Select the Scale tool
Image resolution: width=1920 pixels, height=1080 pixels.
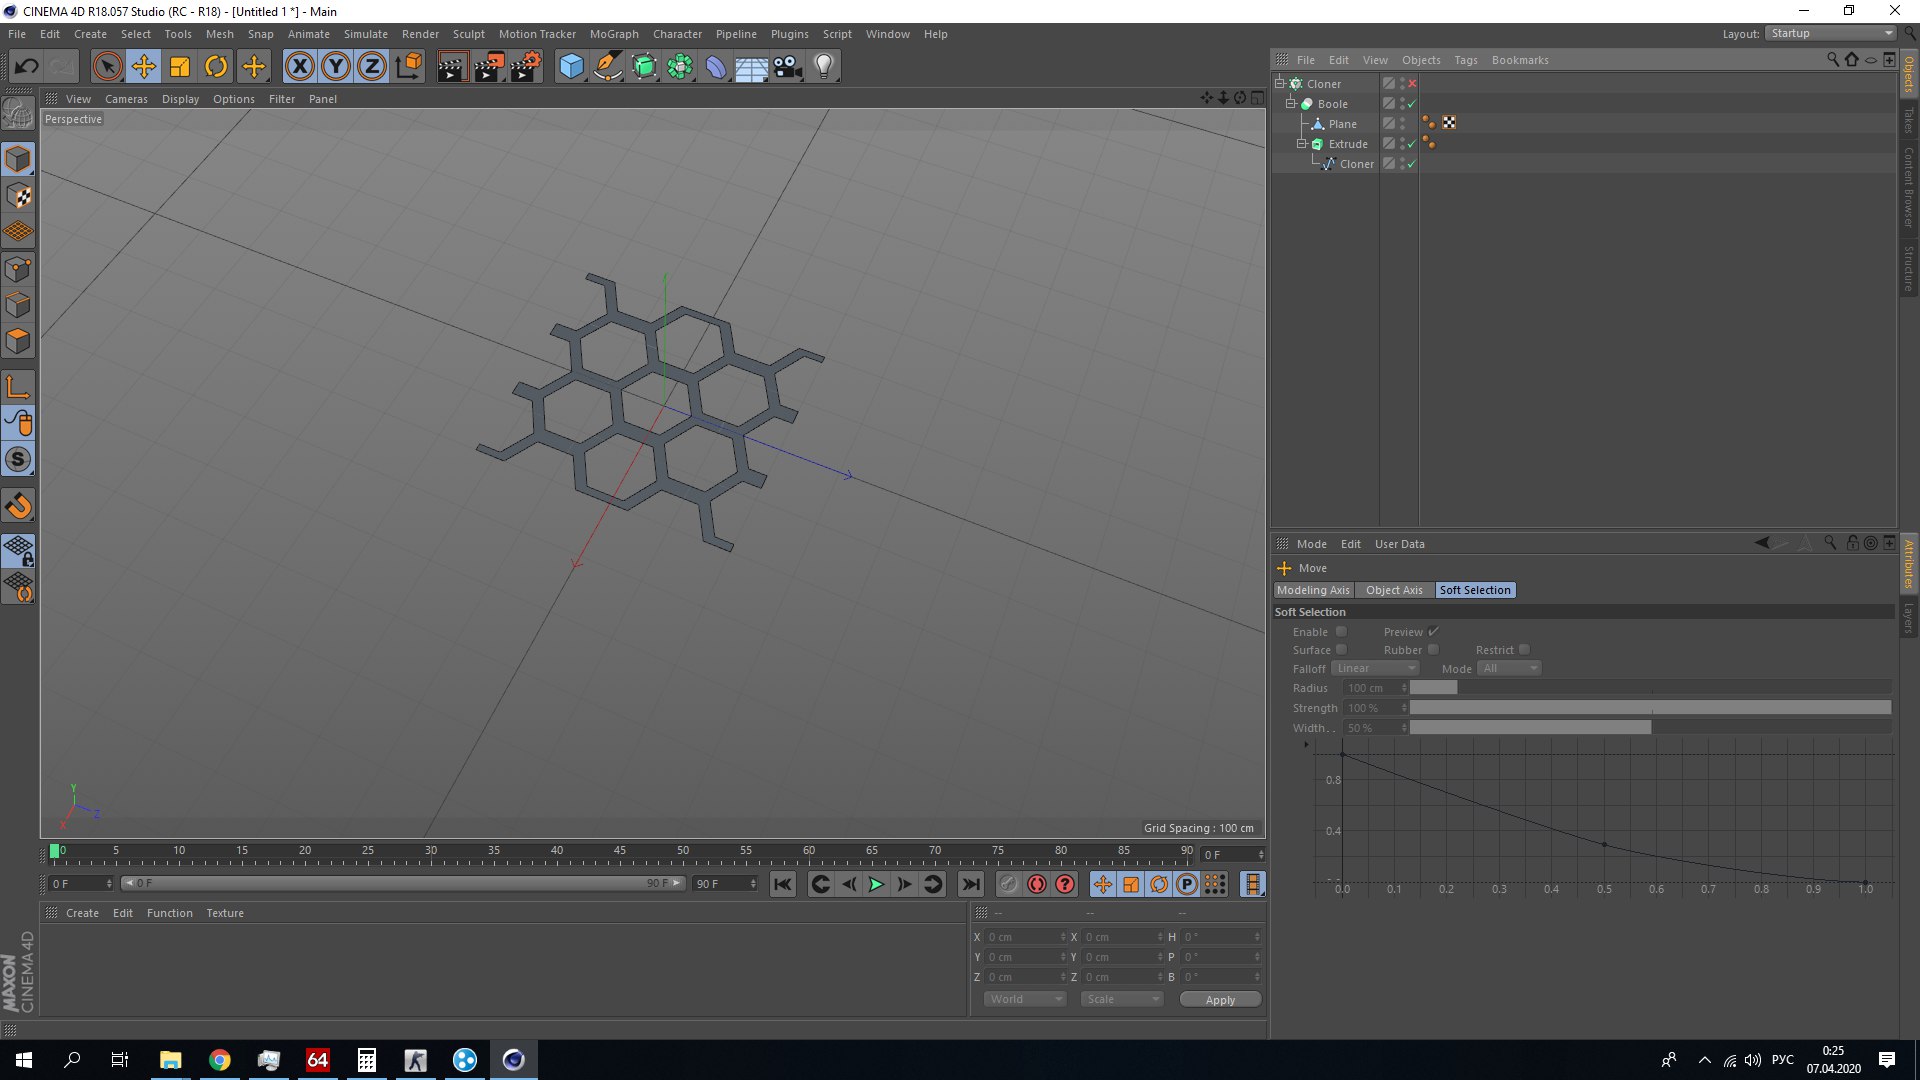point(180,67)
